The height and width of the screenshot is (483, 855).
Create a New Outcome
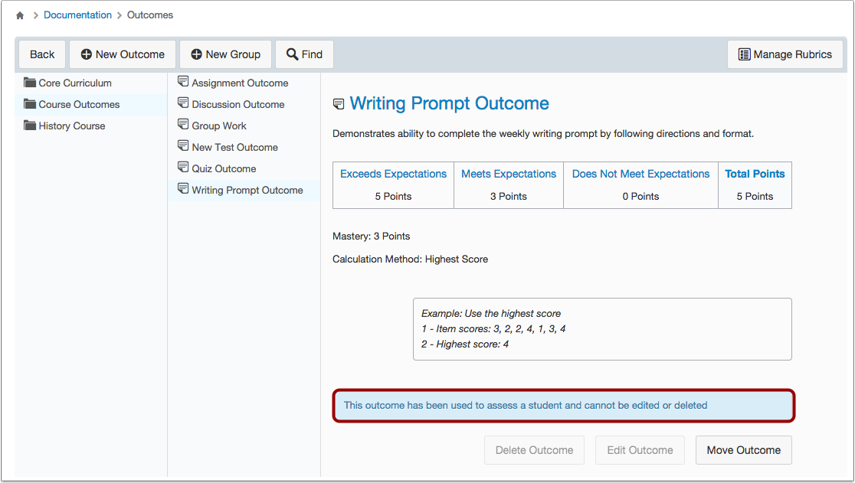[123, 55]
